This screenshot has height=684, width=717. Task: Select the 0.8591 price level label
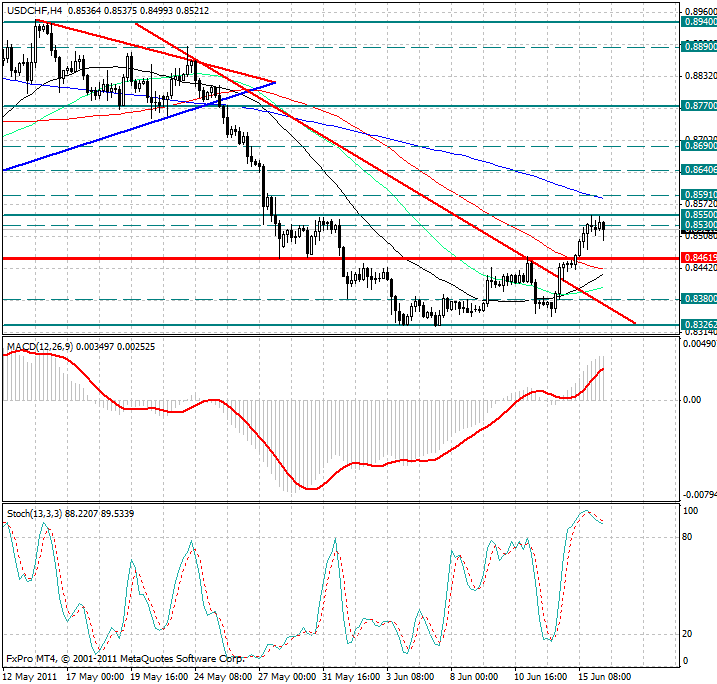pos(699,195)
